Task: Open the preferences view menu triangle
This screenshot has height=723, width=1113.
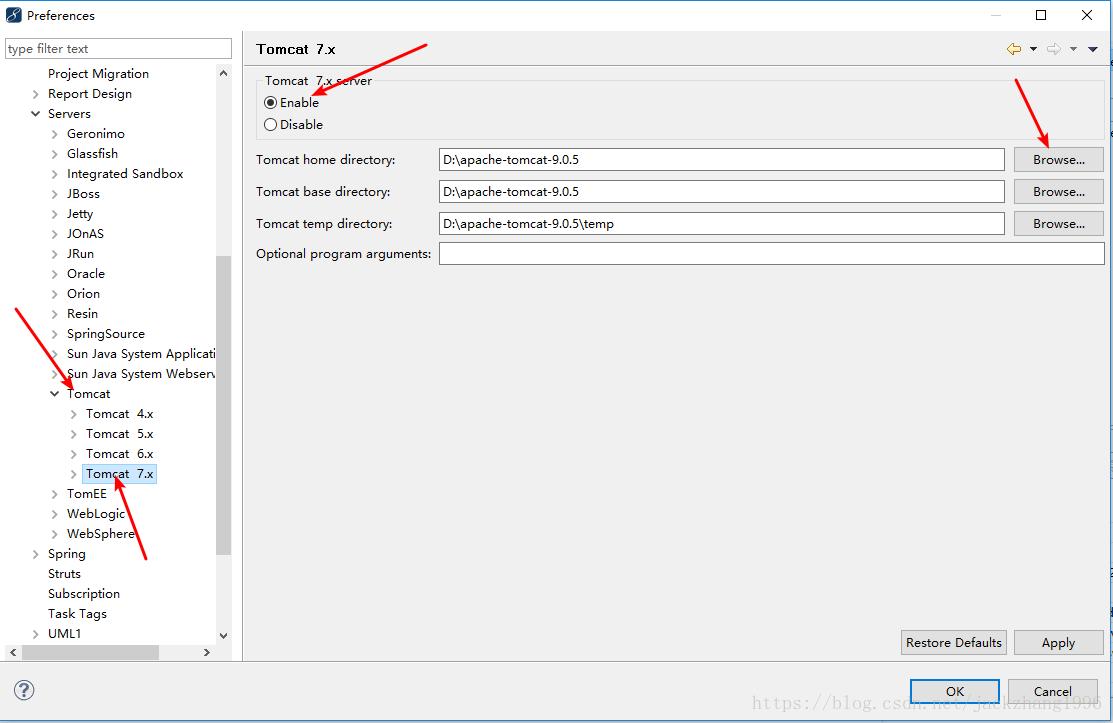Action: click(x=1093, y=49)
